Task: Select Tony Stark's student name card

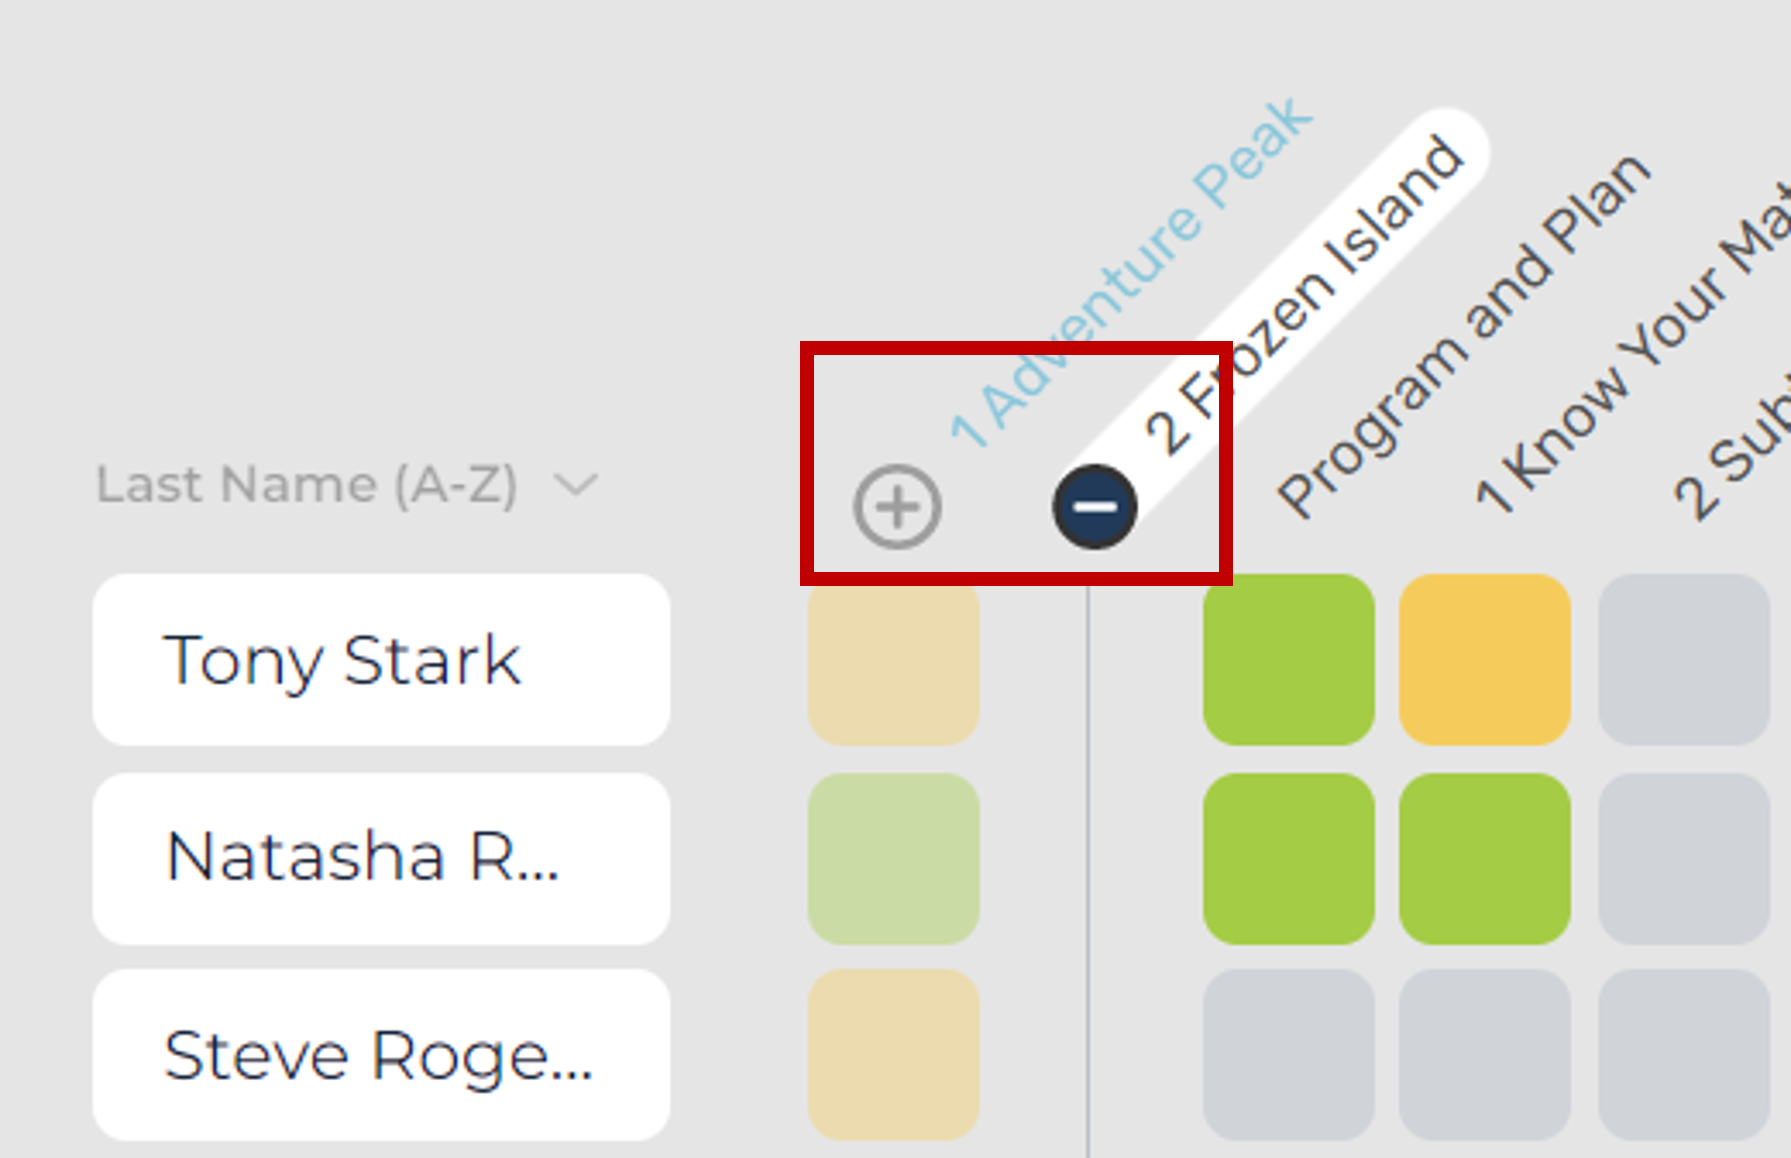Action: 380,660
